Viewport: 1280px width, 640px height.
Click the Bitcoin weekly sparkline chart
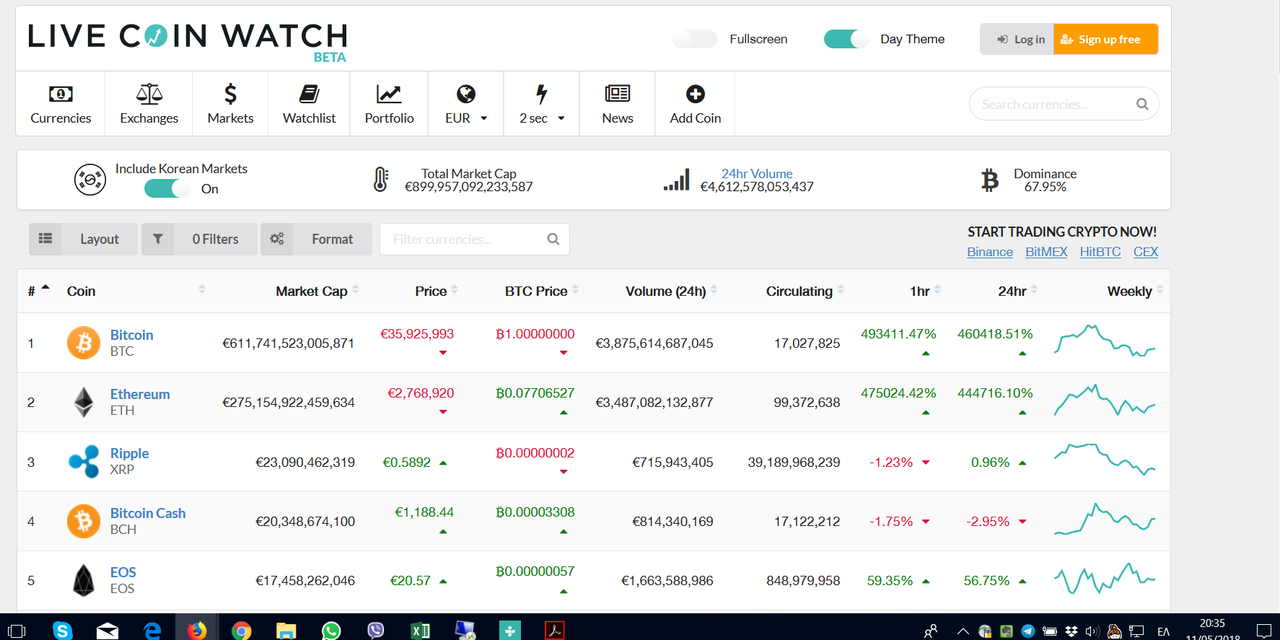tap(1105, 341)
